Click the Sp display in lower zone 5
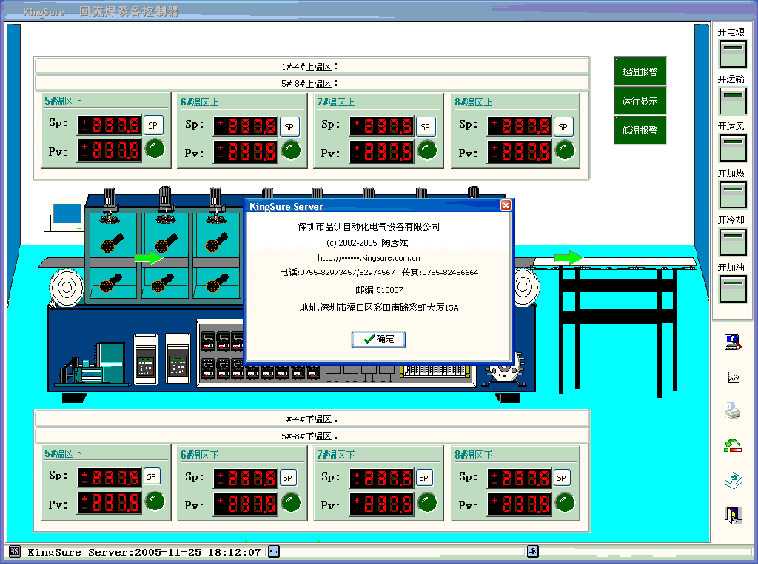This screenshot has height=564, width=758. [110, 477]
